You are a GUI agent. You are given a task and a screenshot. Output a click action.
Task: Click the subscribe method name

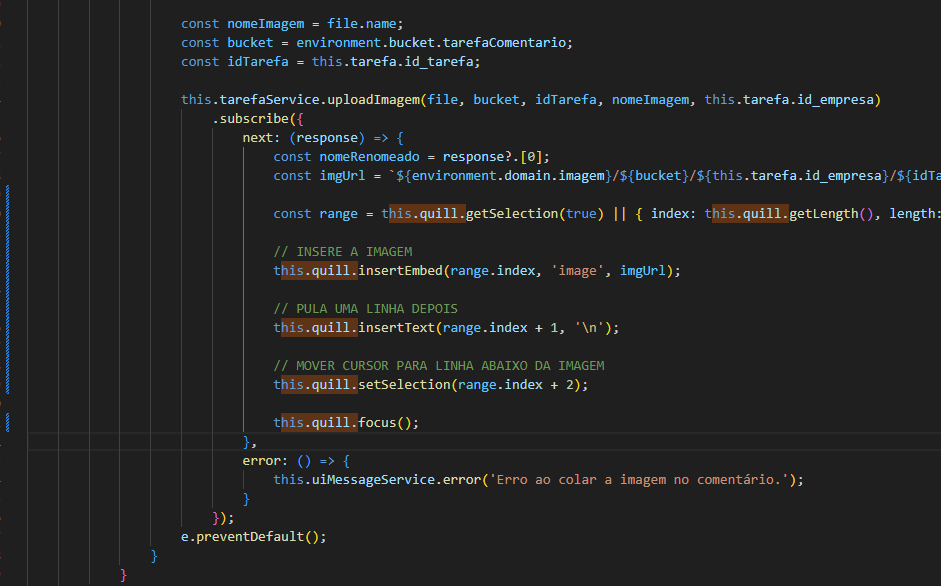pyautogui.click(x=257, y=119)
